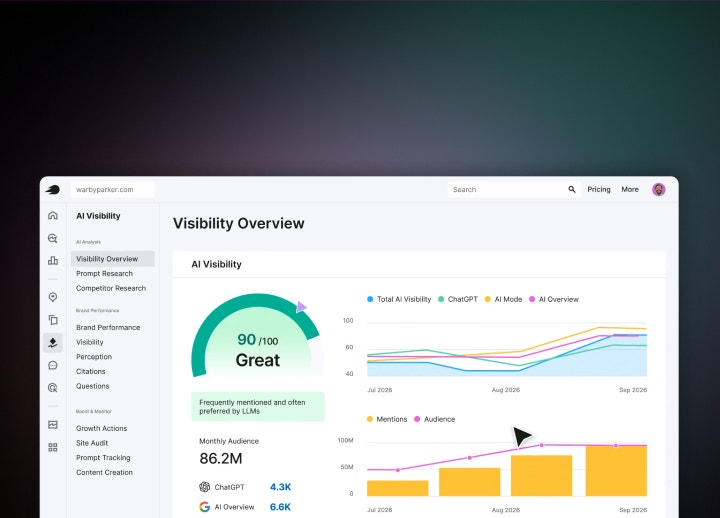Viewport: 720px width, 518px height.
Task: Select Competitor Research from sidebar menu
Action: 110,288
